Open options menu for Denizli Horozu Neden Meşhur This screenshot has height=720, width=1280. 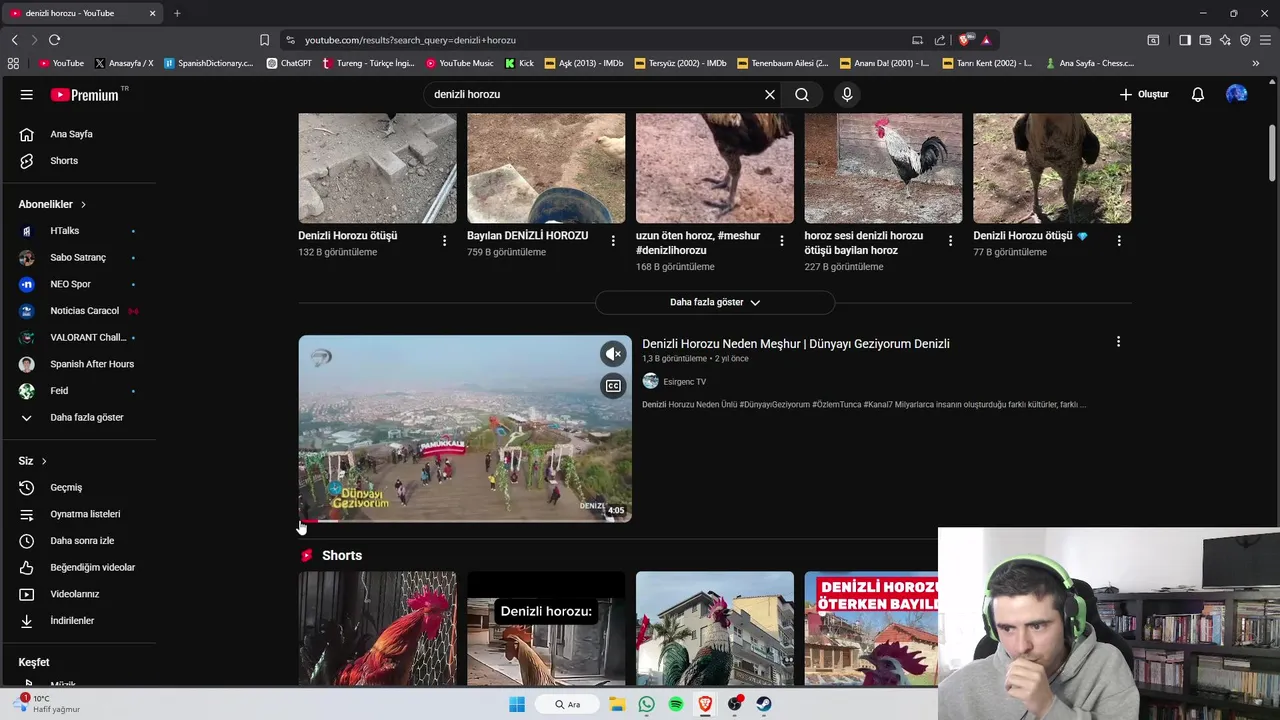[1118, 342]
